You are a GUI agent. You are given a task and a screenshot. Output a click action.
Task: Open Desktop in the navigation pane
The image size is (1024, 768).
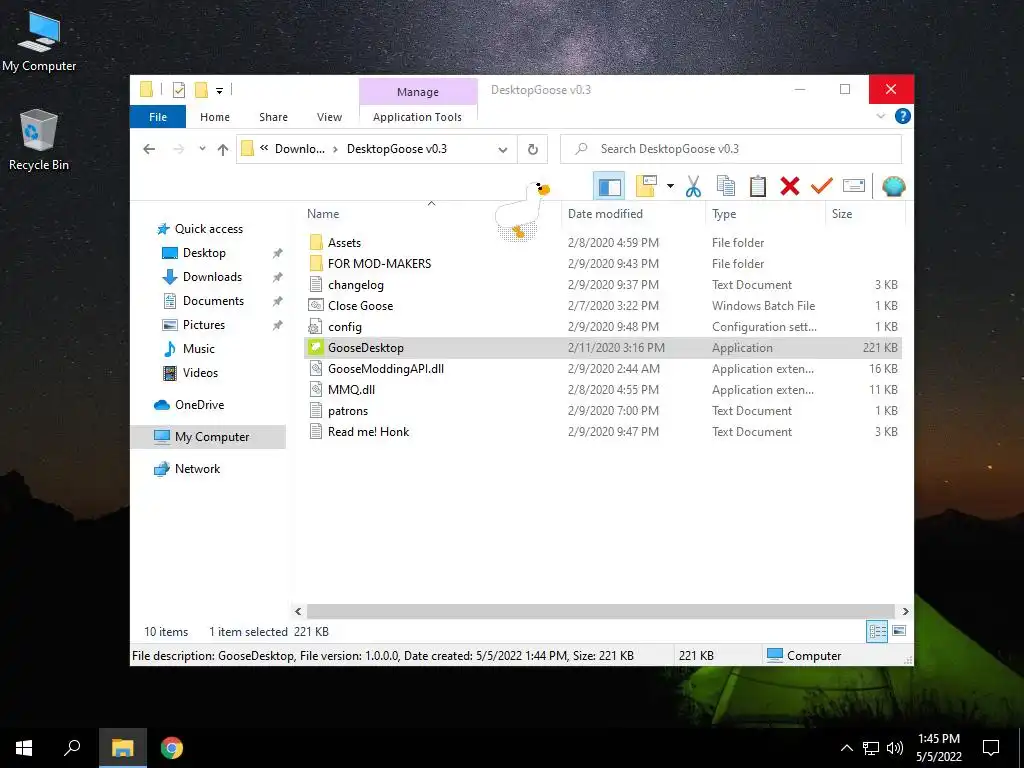pos(204,253)
